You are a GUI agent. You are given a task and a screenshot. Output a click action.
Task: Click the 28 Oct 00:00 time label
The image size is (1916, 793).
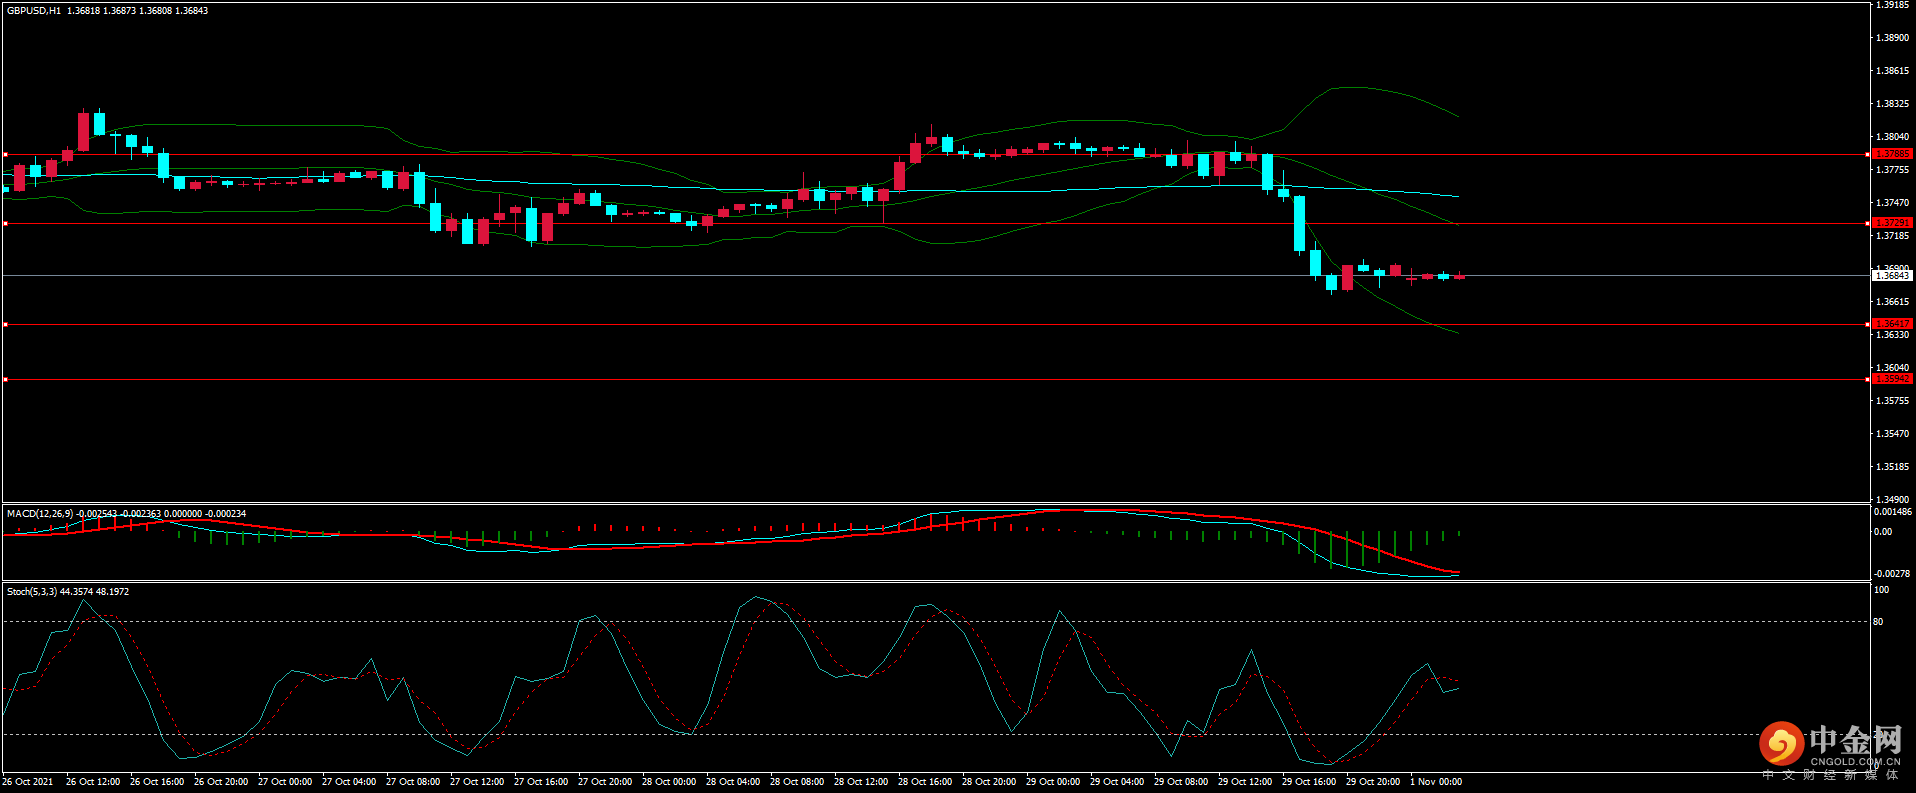point(669,782)
